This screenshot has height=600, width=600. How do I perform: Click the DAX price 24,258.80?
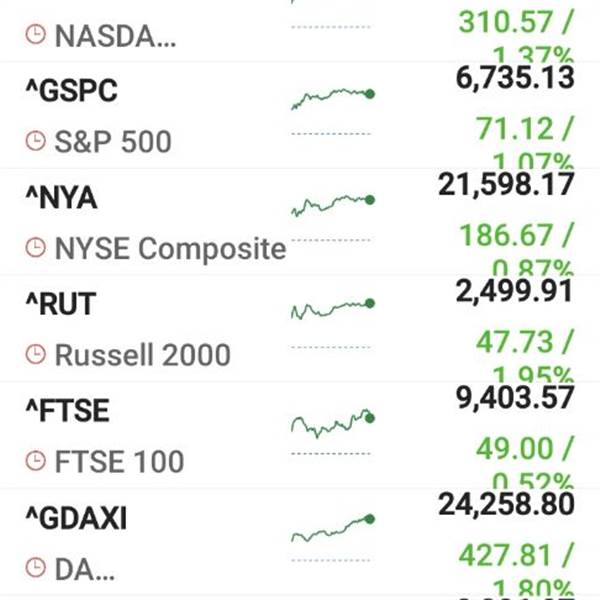[x=506, y=504]
